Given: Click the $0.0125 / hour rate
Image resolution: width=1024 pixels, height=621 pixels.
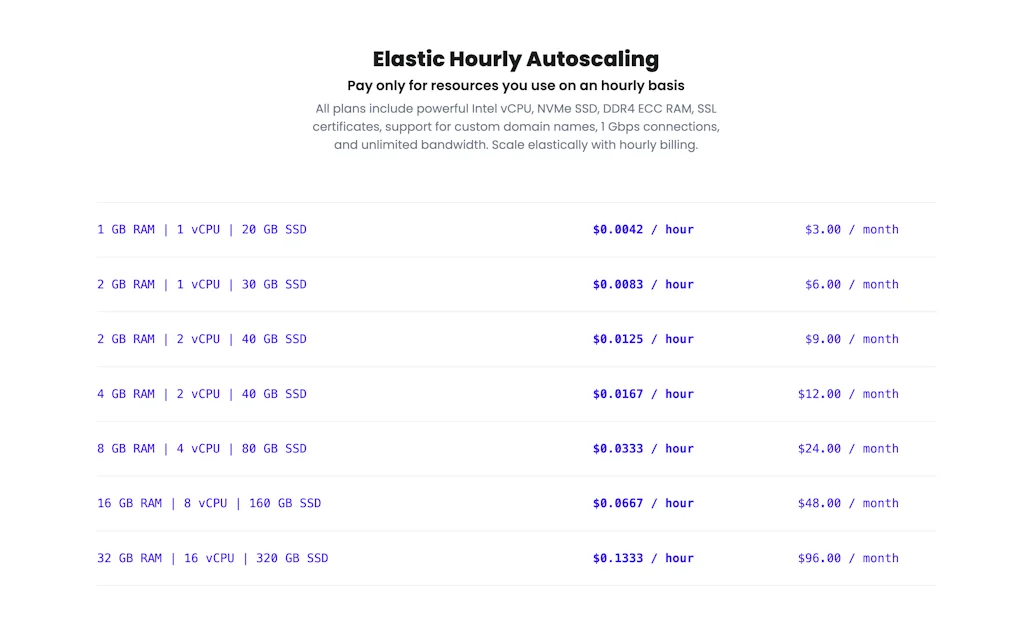Looking at the screenshot, I should 643,339.
